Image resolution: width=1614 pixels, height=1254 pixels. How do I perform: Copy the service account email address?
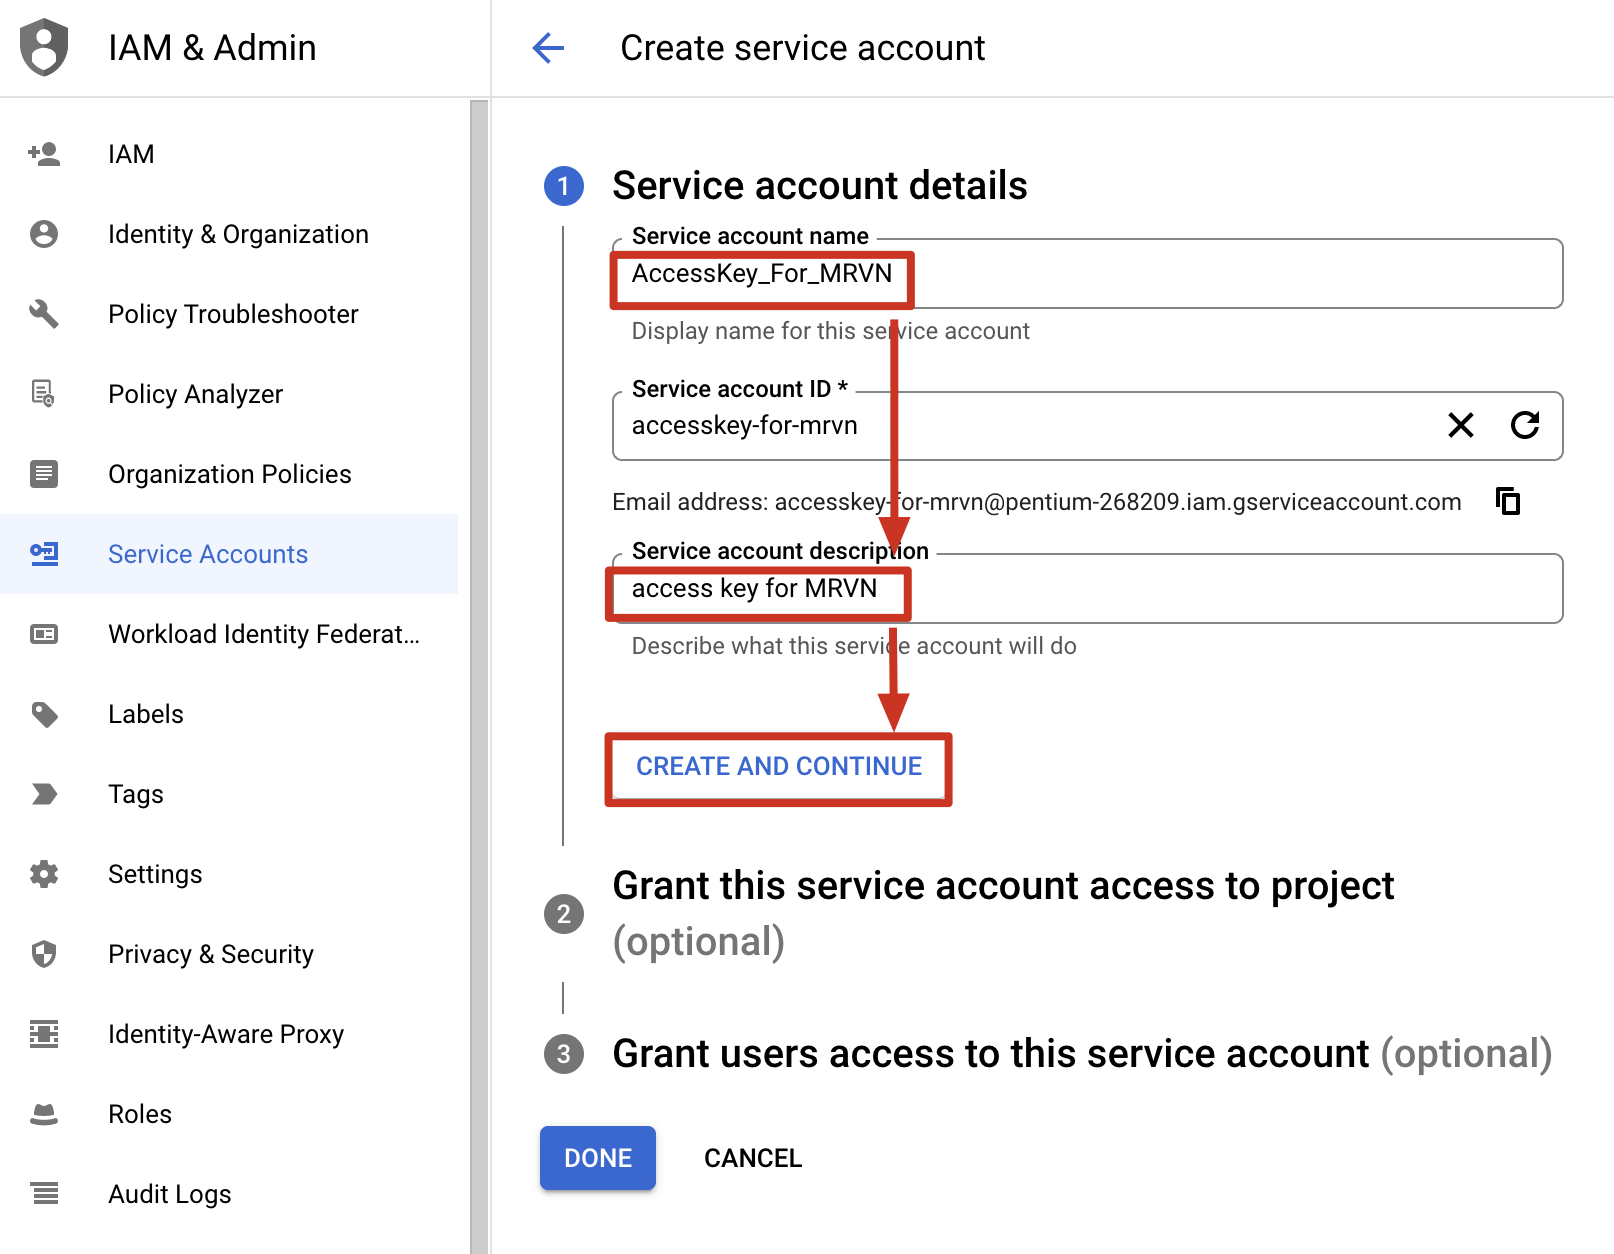[x=1508, y=500]
